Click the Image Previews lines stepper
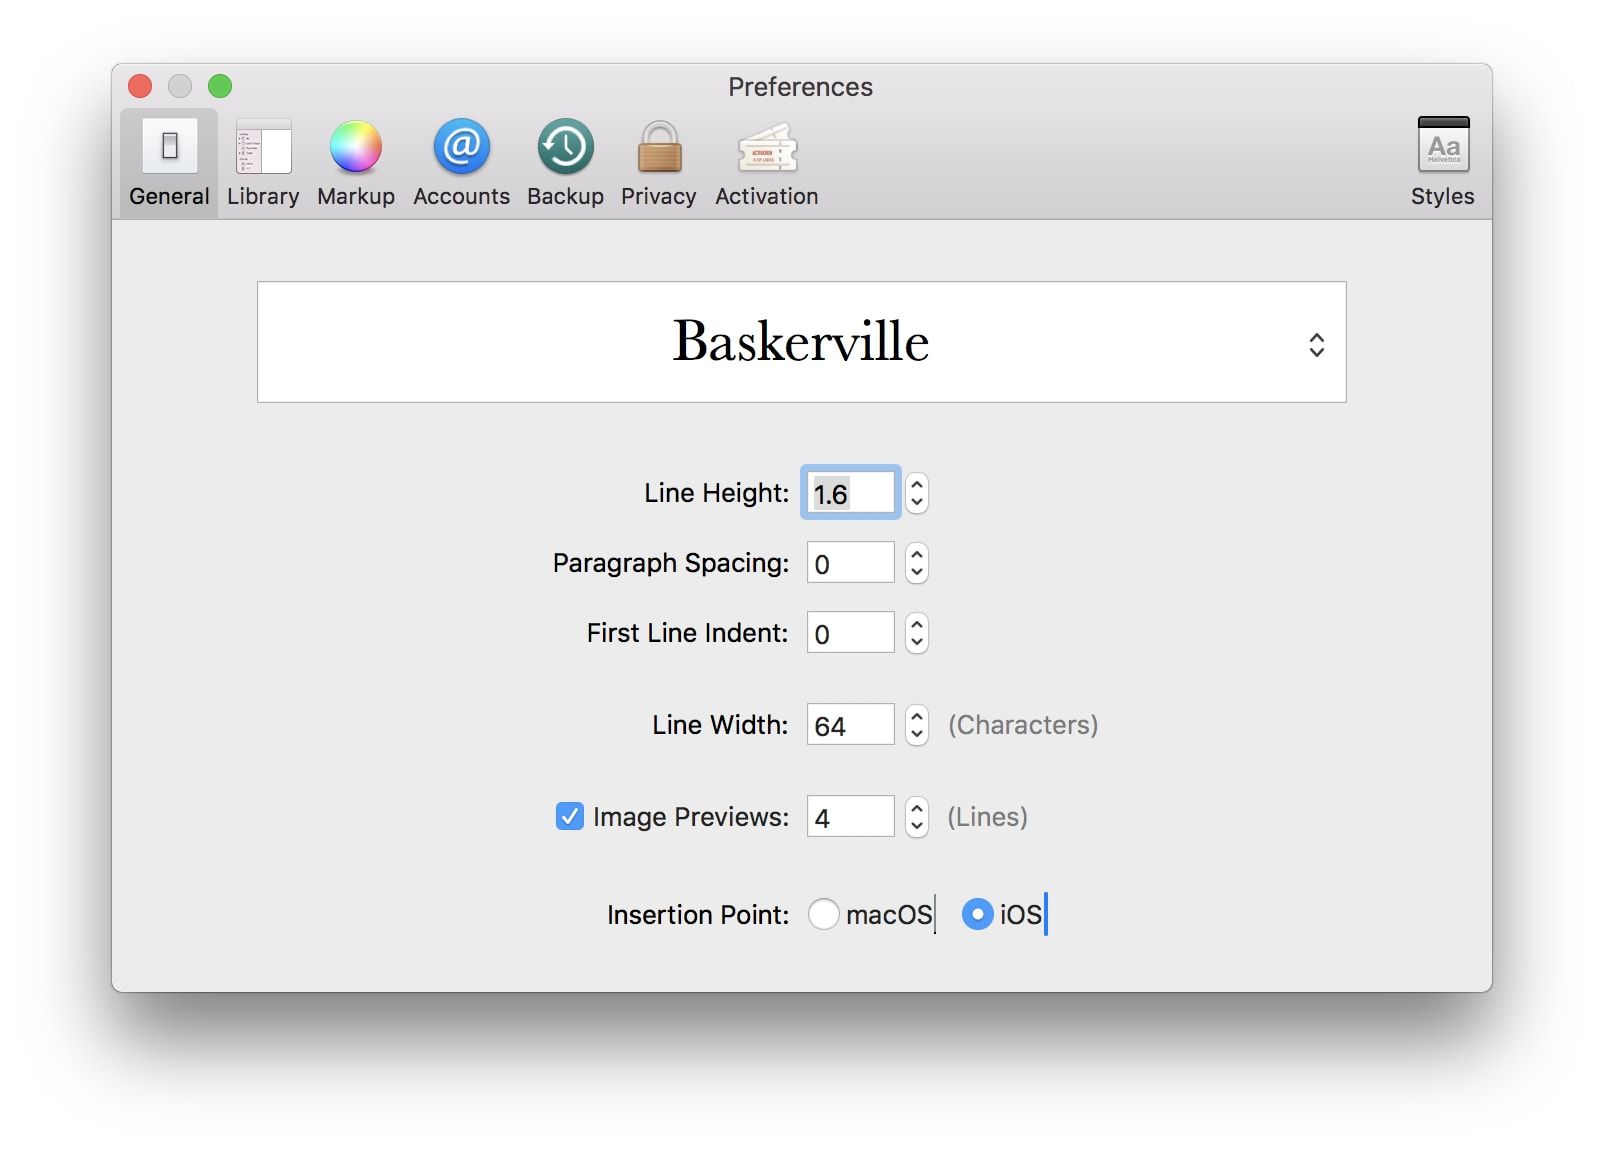 coord(917,817)
